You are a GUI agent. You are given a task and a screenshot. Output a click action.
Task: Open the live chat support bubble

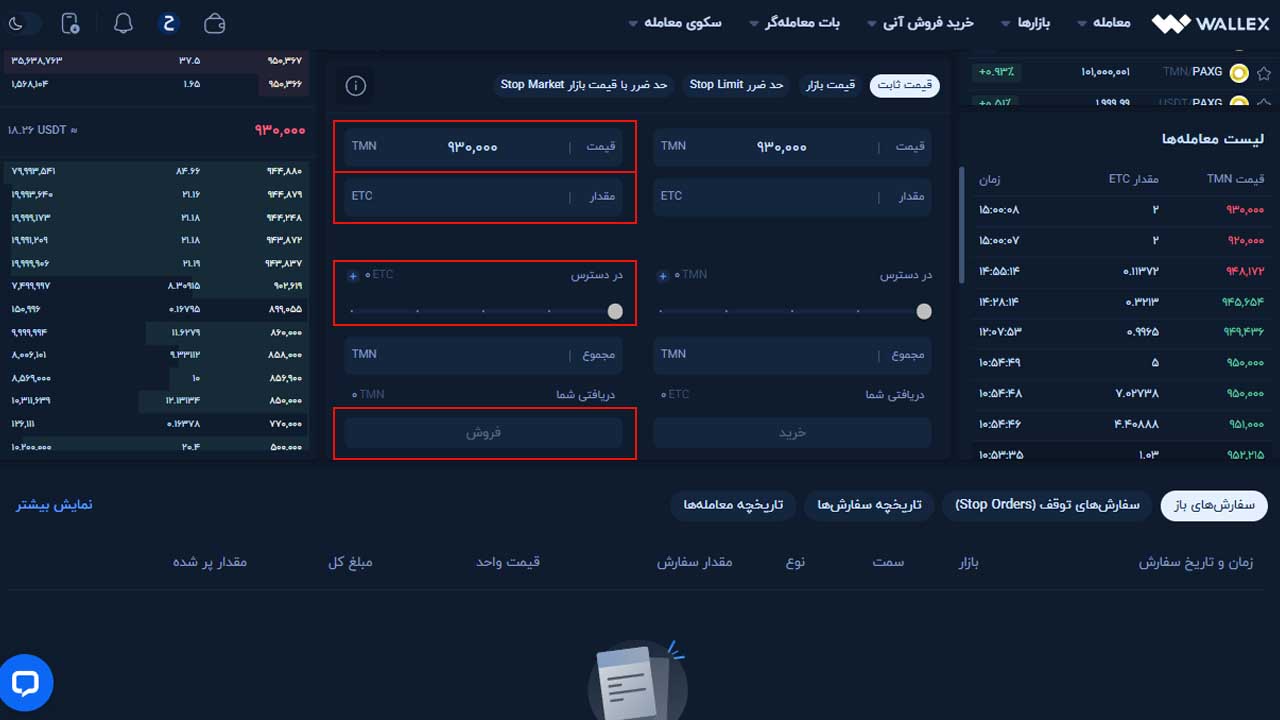click(x=25, y=683)
